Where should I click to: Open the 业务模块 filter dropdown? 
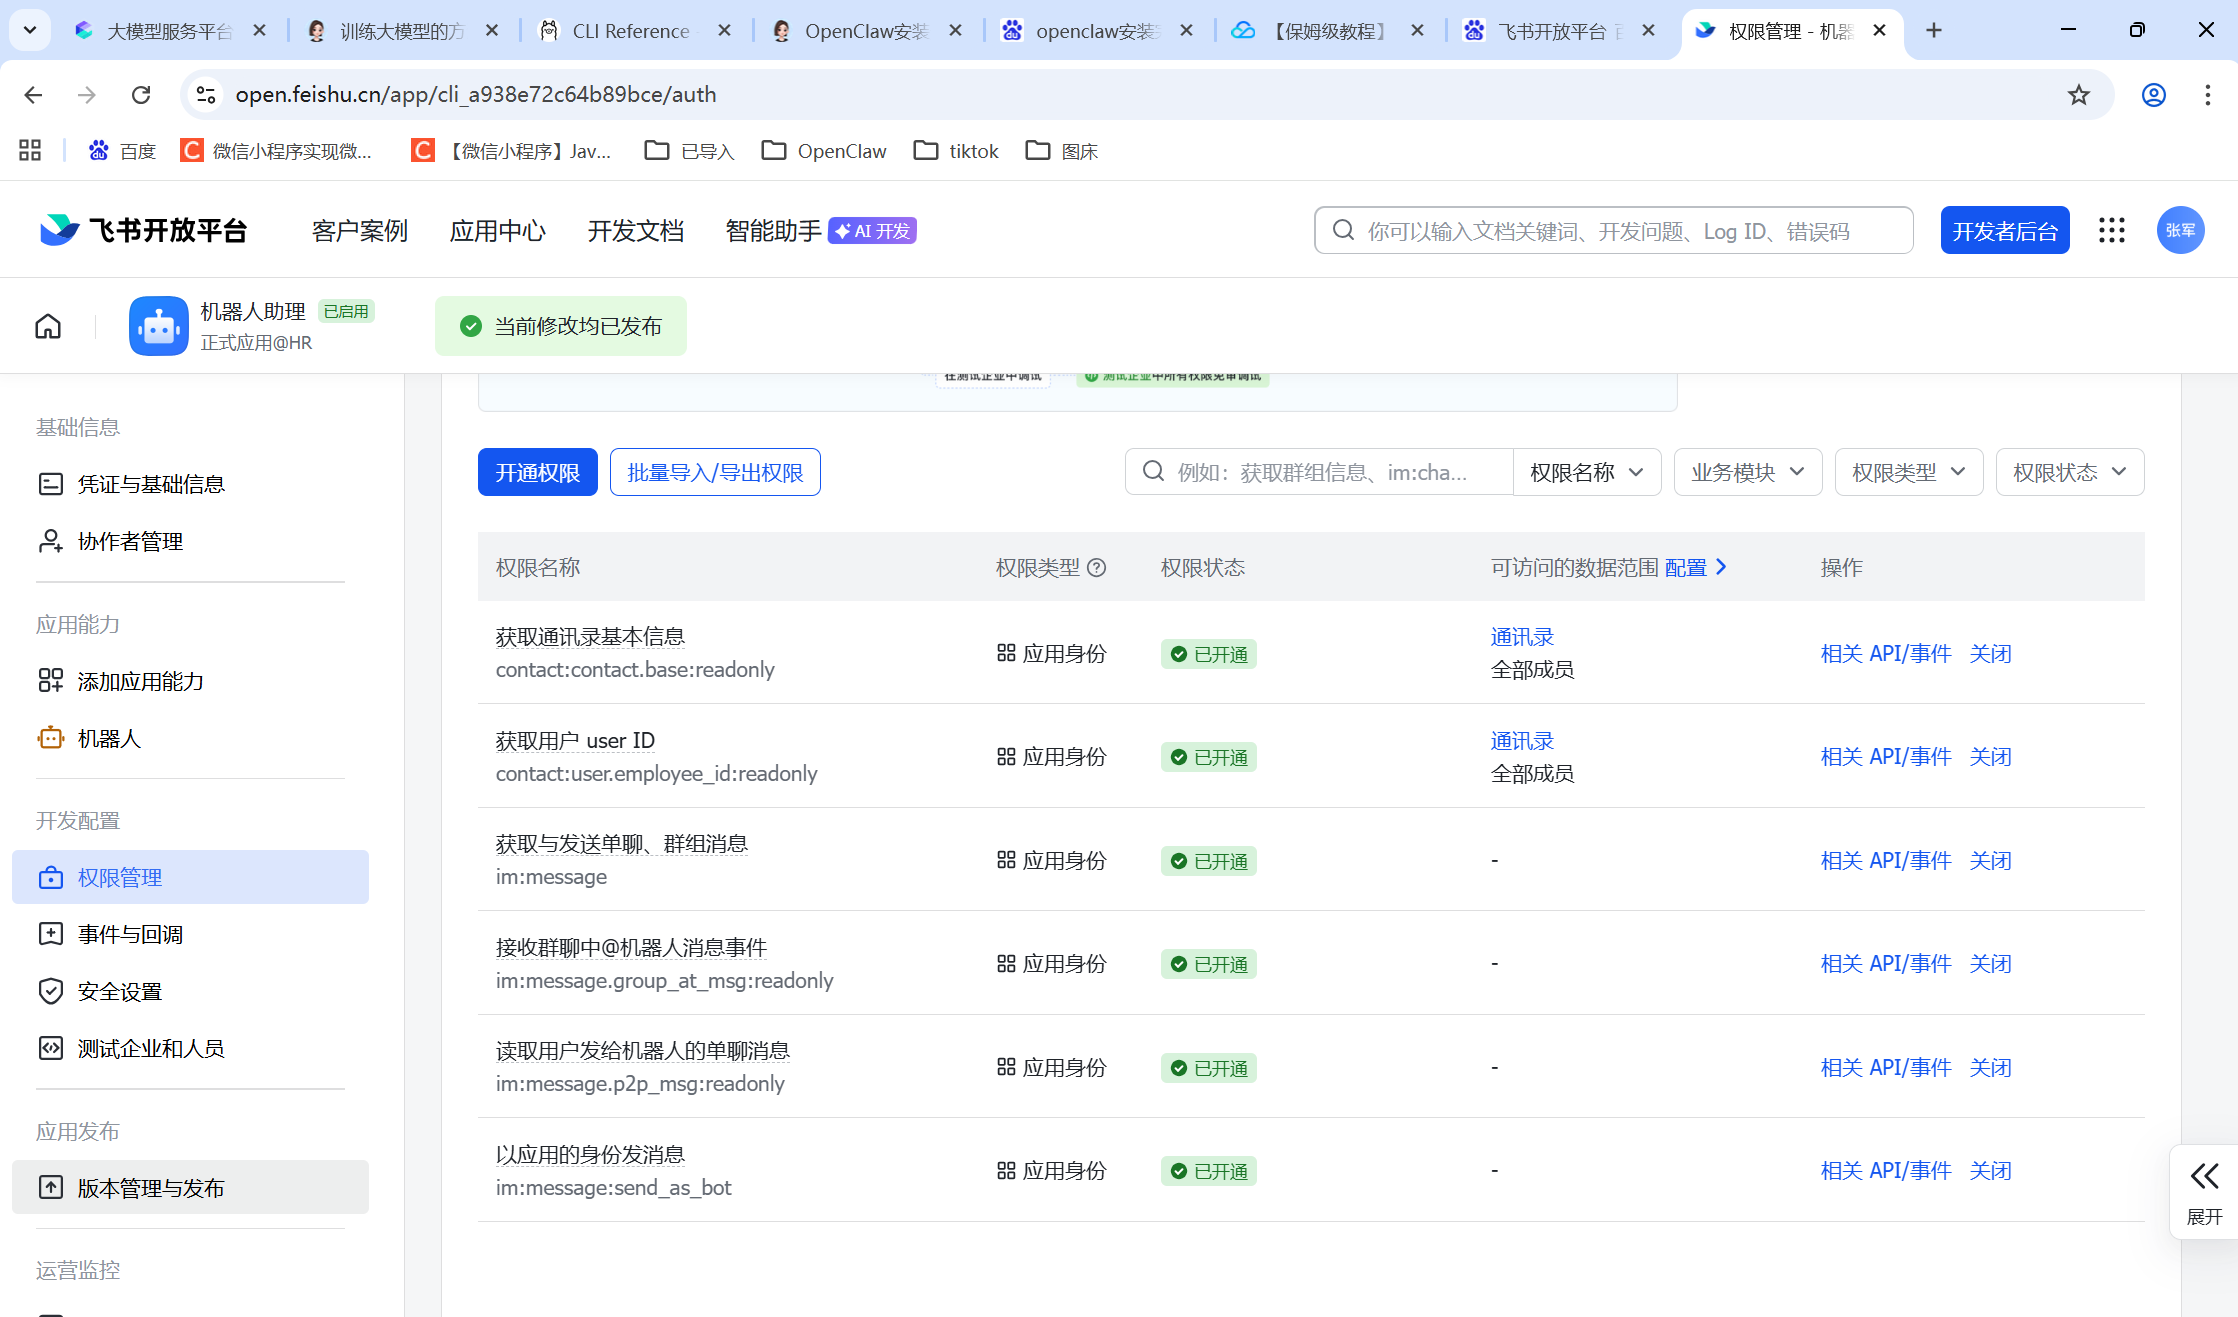coord(1747,472)
